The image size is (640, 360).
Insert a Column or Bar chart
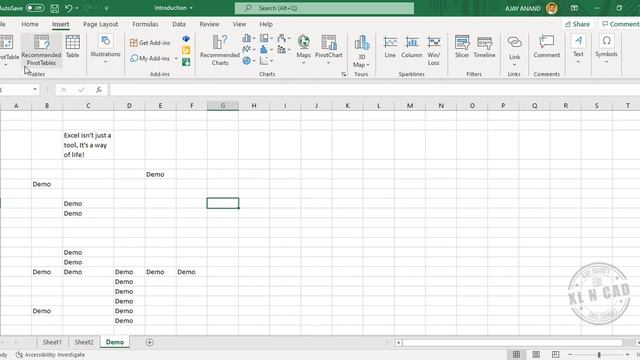click(x=249, y=38)
